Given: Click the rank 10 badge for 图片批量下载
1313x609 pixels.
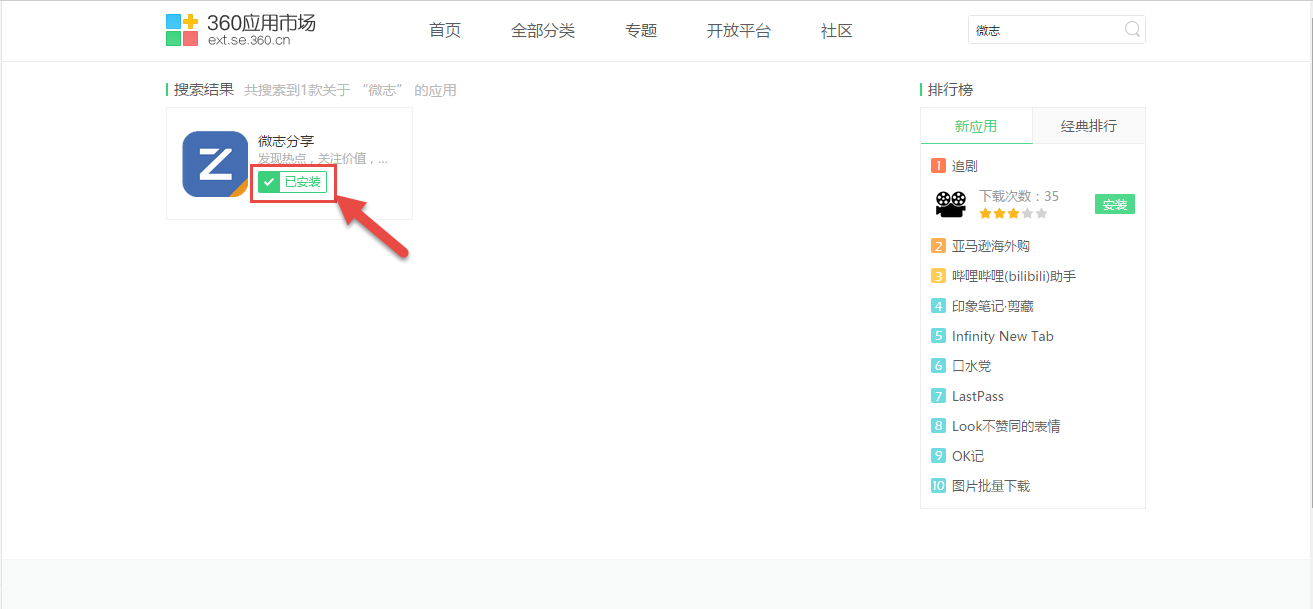Looking at the screenshot, I should click(938, 486).
